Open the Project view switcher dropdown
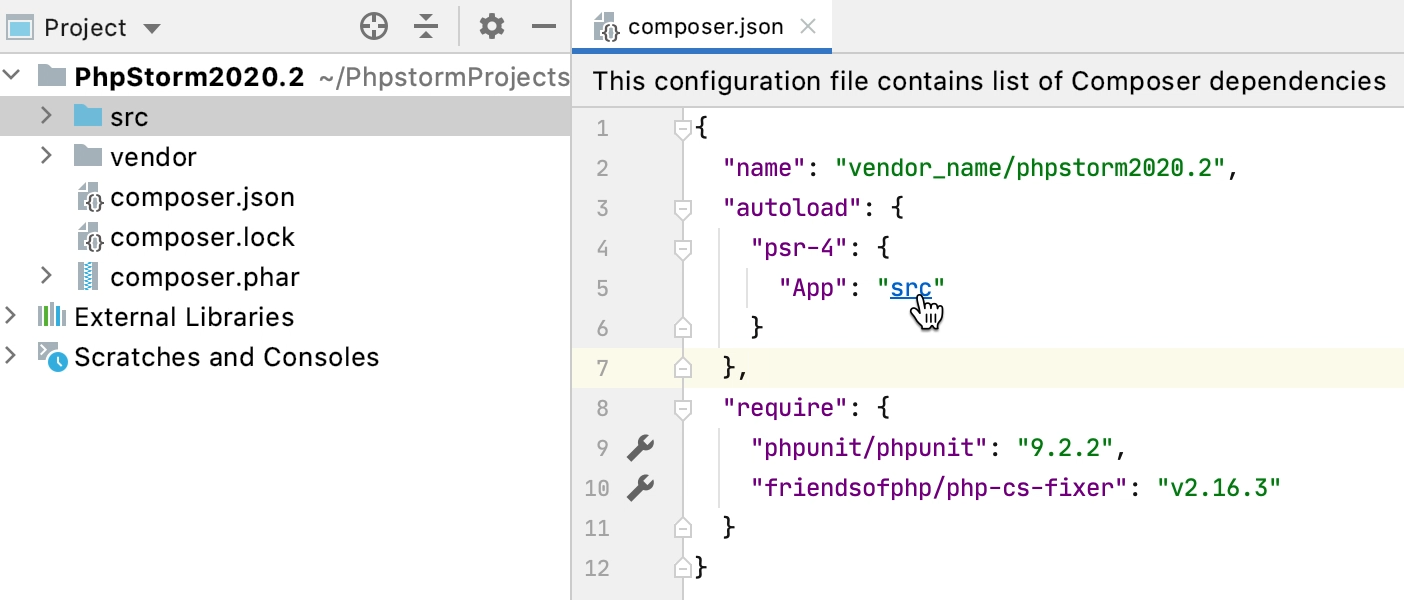The height and width of the screenshot is (600, 1404). coord(151,27)
